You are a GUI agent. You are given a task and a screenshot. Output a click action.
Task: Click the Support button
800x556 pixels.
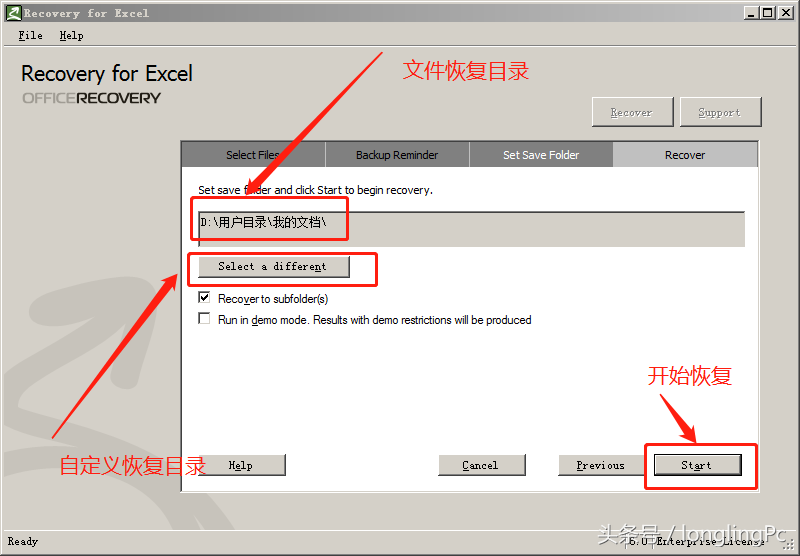pyautogui.click(x=720, y=112)
